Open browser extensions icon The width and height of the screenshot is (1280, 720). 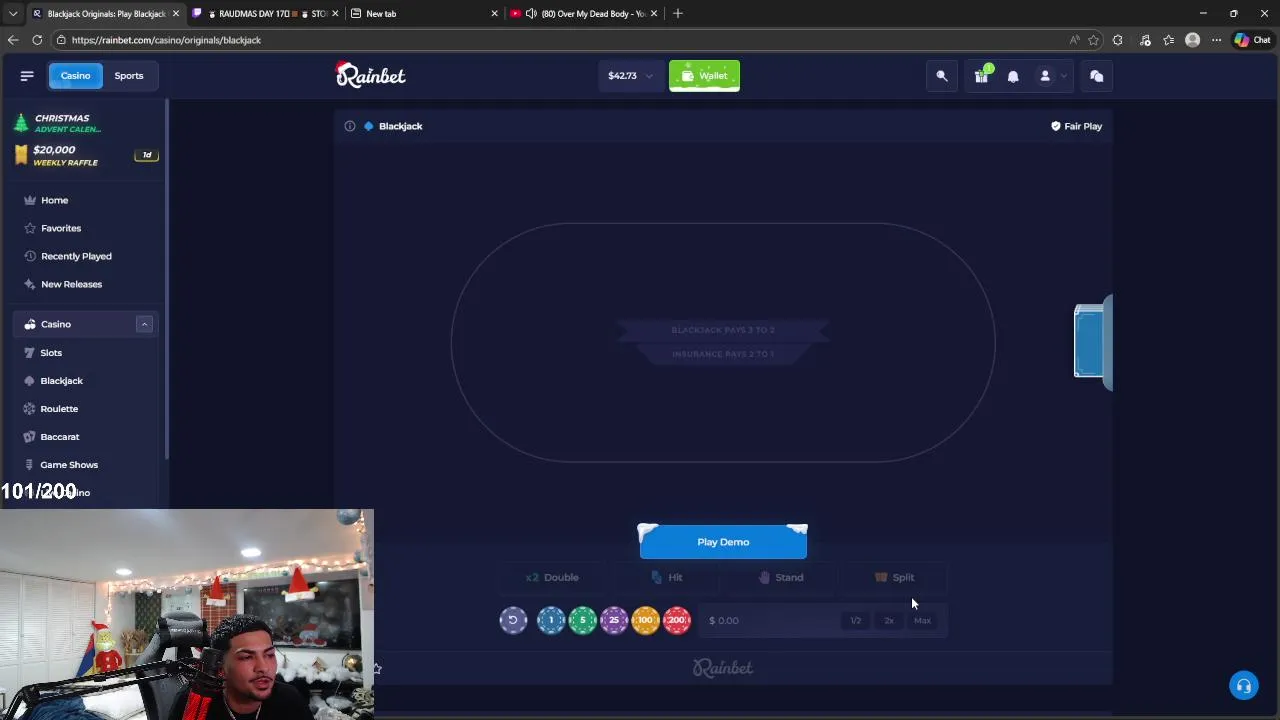[1117, 40]
